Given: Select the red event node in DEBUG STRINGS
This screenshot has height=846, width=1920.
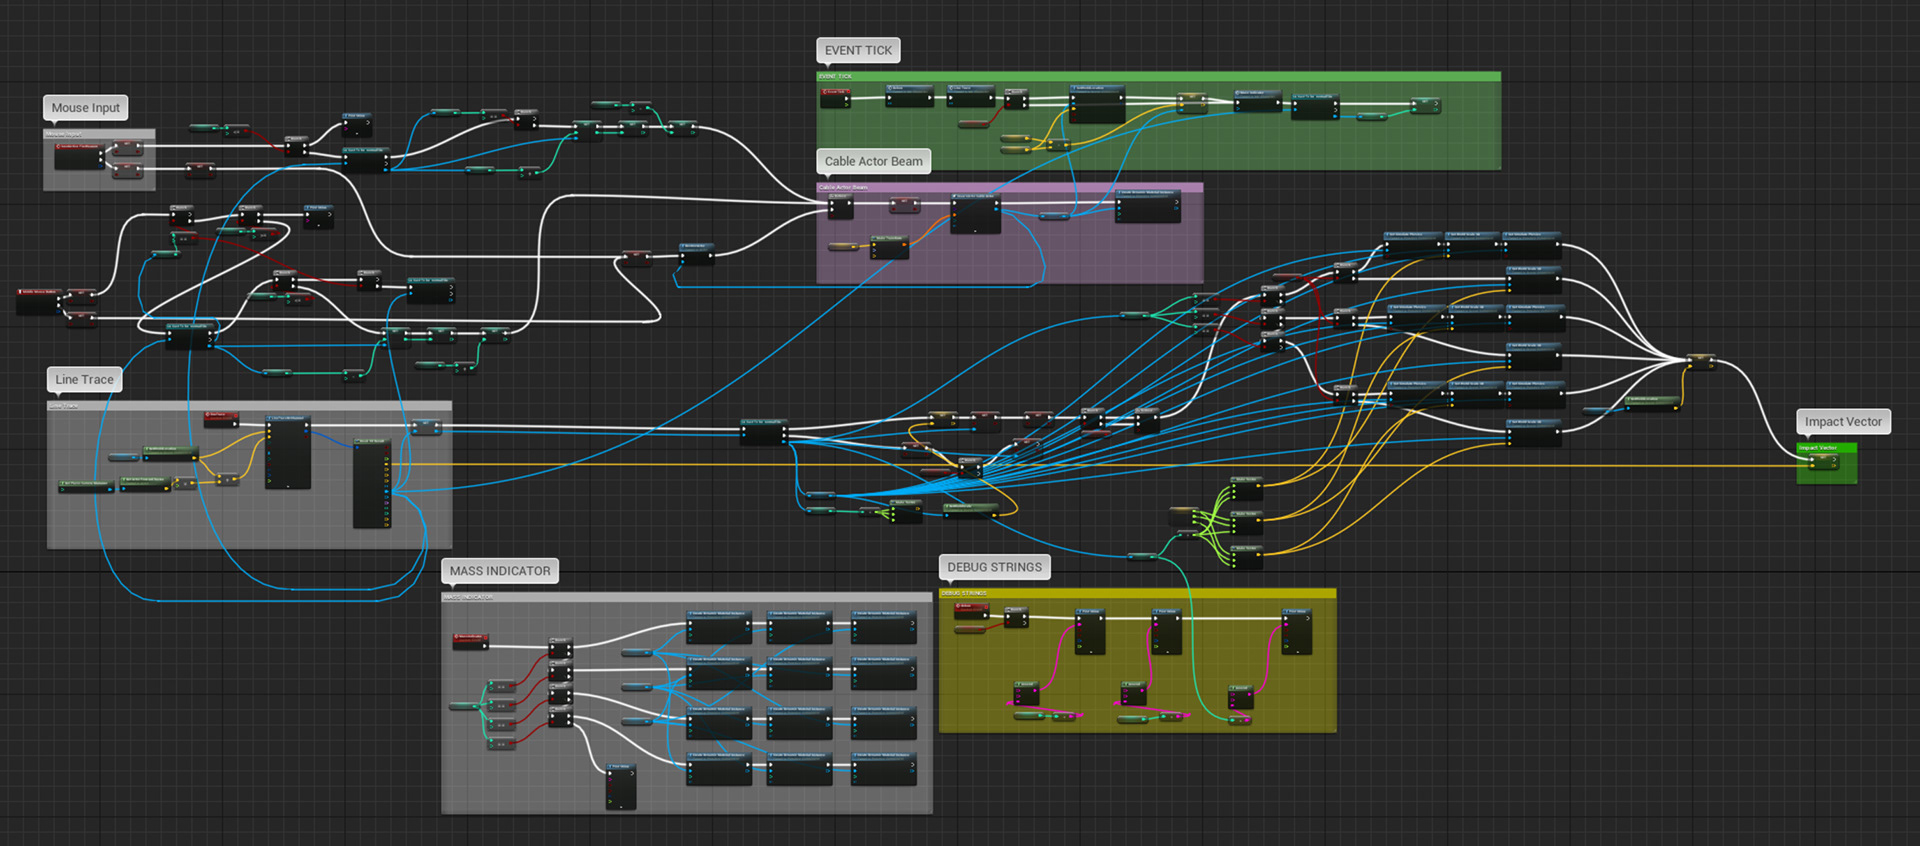Looking at the screenshot, I should pyautogui.click(x=971, y=611).
